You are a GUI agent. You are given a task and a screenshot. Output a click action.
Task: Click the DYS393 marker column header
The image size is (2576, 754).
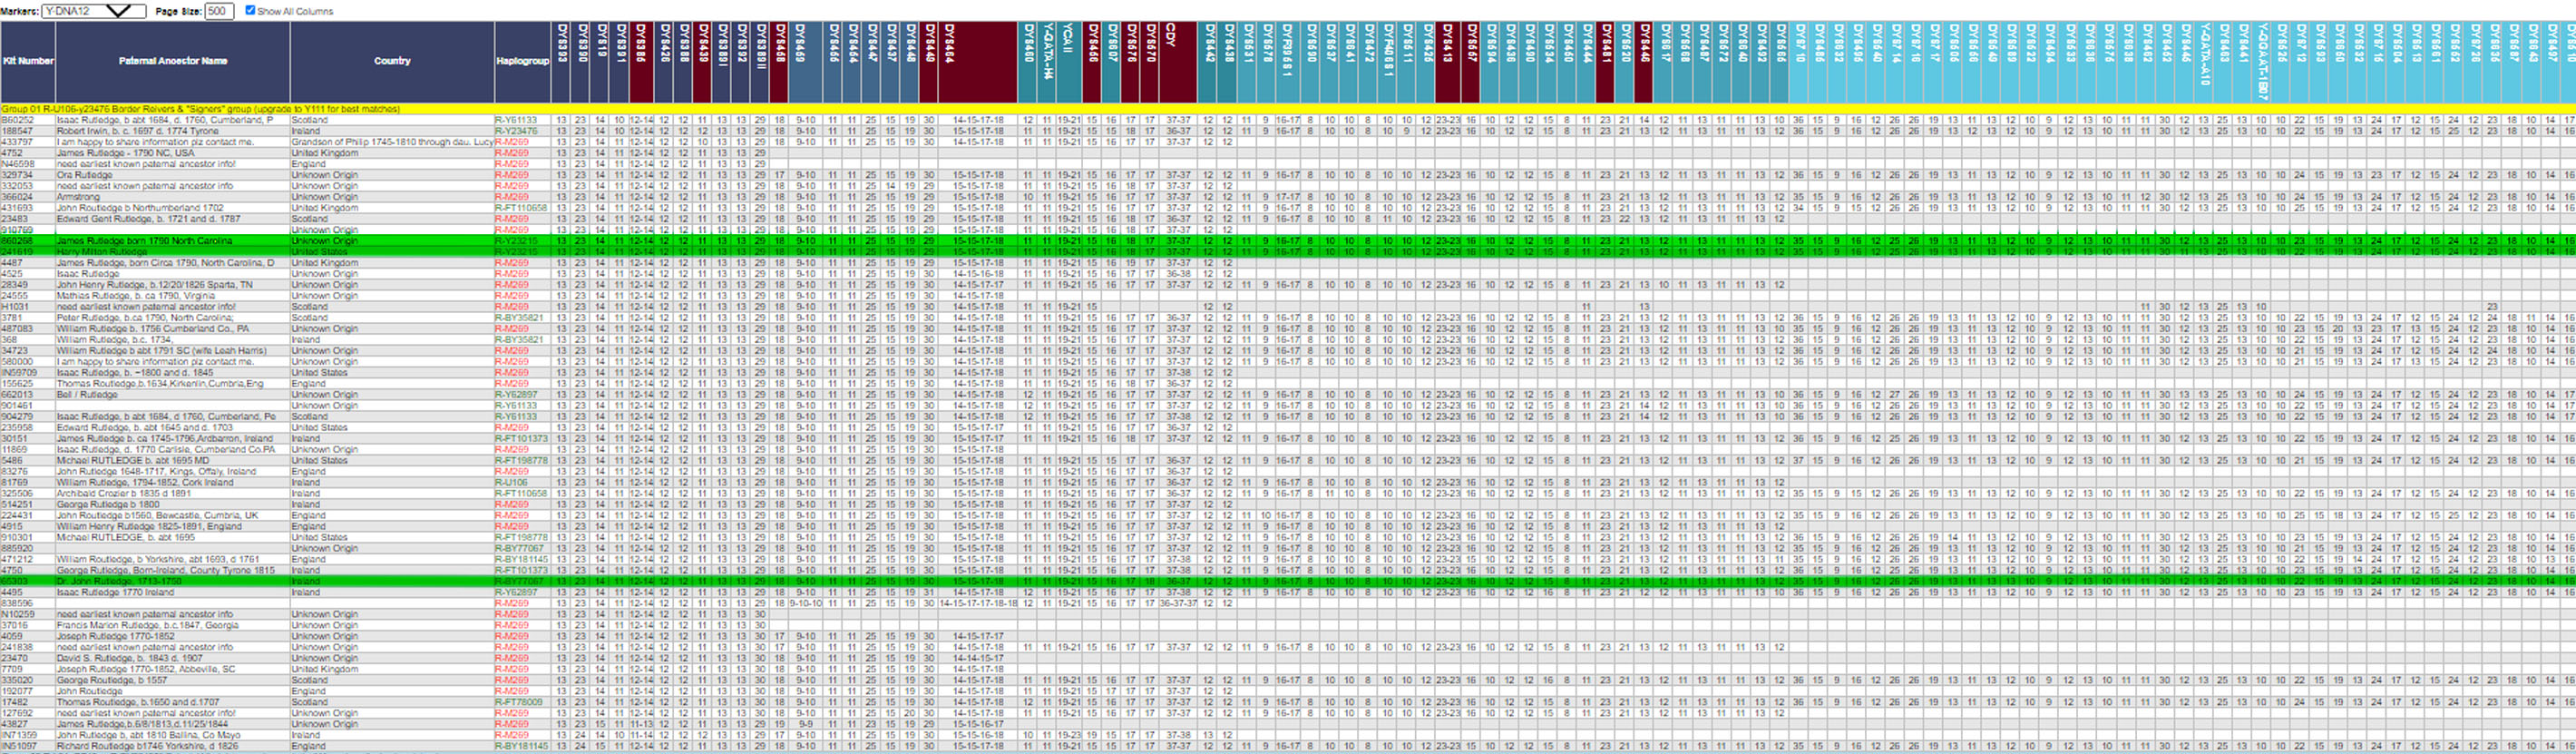click(561, 60)
